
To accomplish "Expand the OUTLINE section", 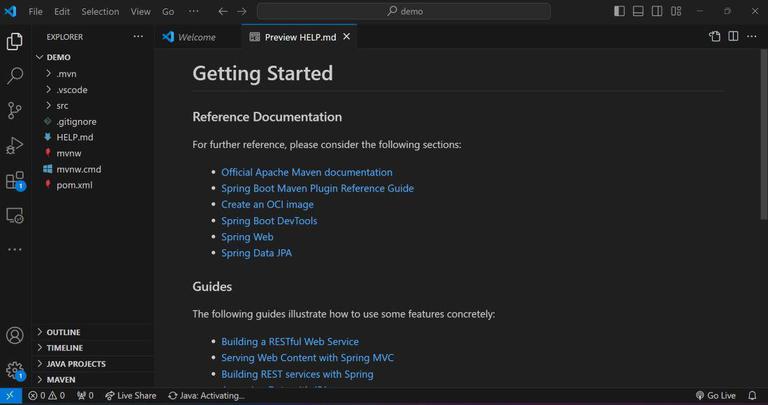I will [x=62, y=332].
